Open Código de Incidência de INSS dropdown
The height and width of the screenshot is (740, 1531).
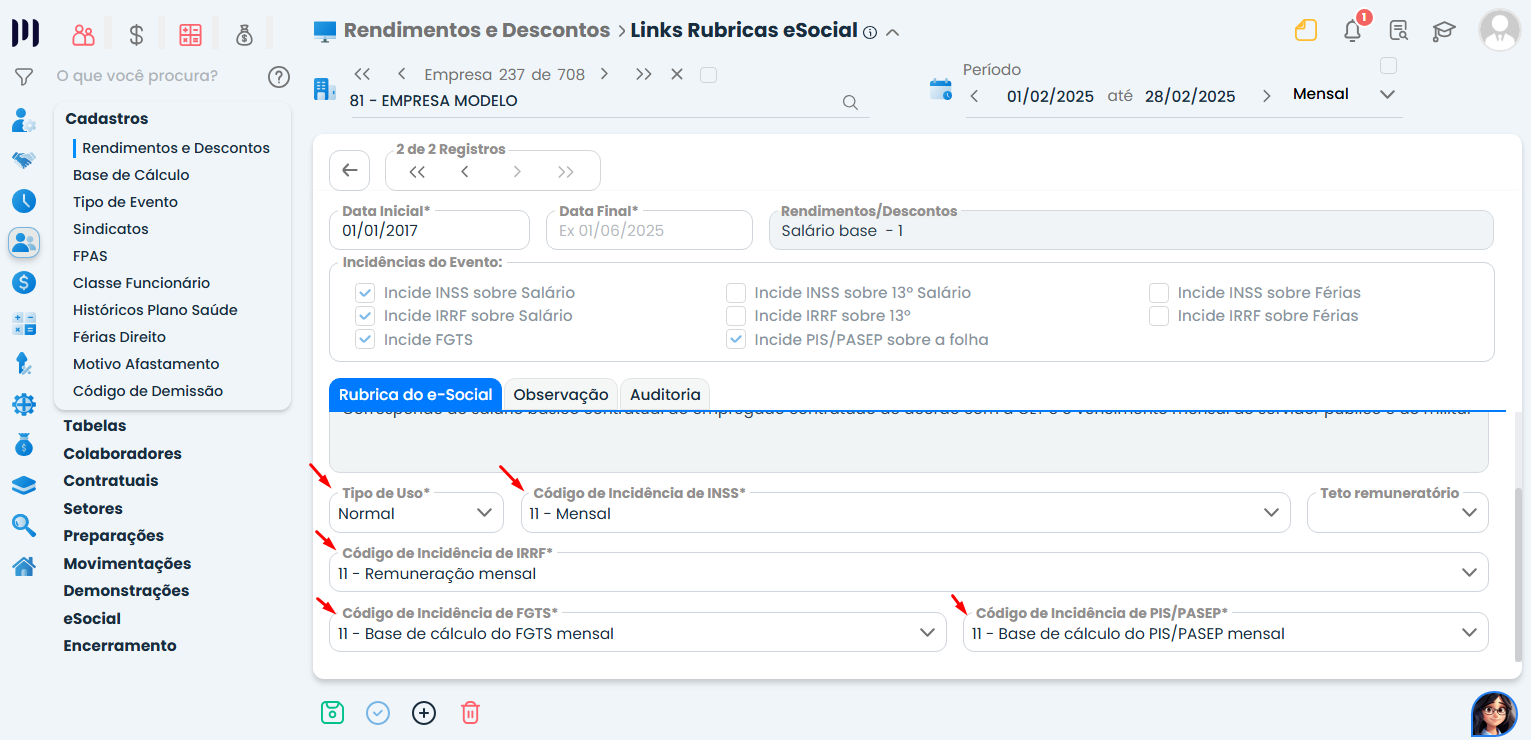click(x=906, y=513)
